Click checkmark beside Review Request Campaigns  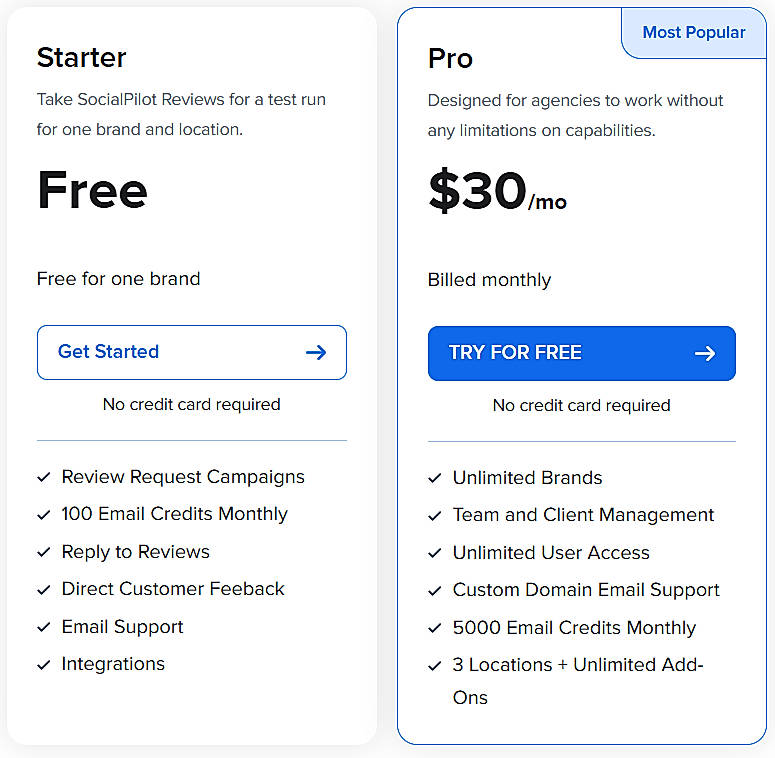(44, 478)
